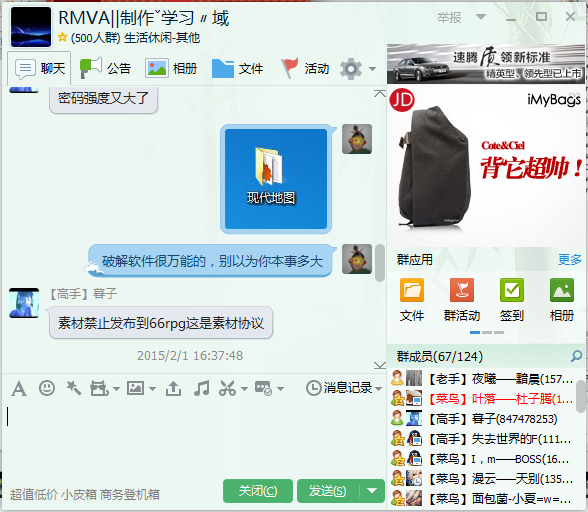Open the 现代地图 folder image
The image size is (588, 512).
(x=276, y=179)
